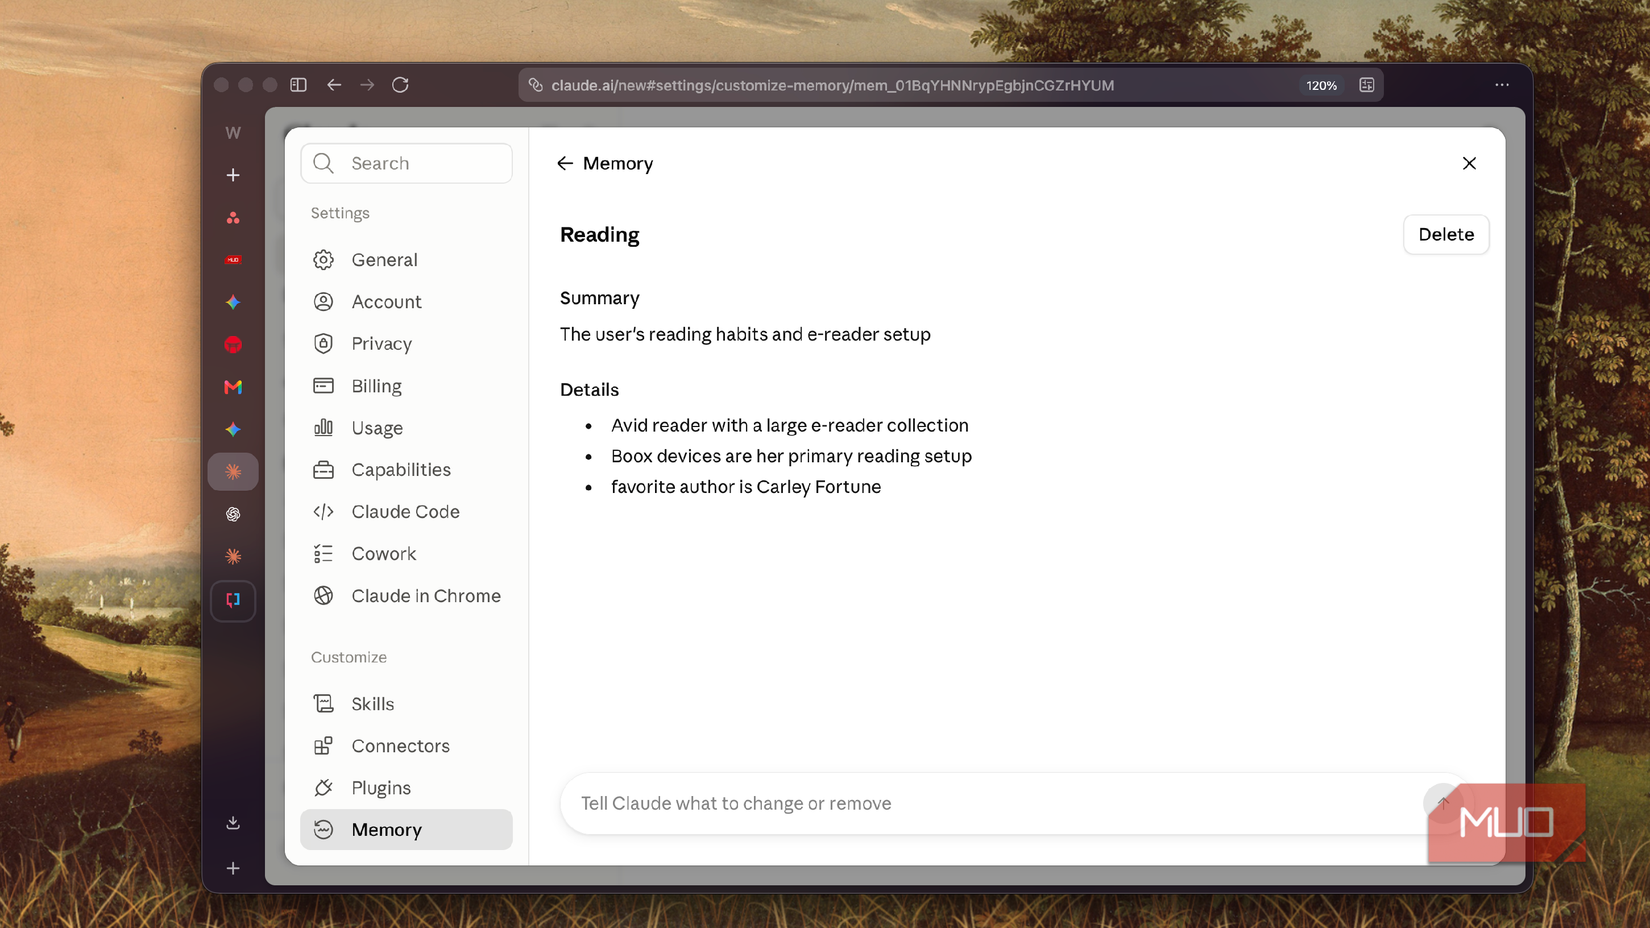
Task: Open the reader view icon beside 120%
Action: (1367, 85)
